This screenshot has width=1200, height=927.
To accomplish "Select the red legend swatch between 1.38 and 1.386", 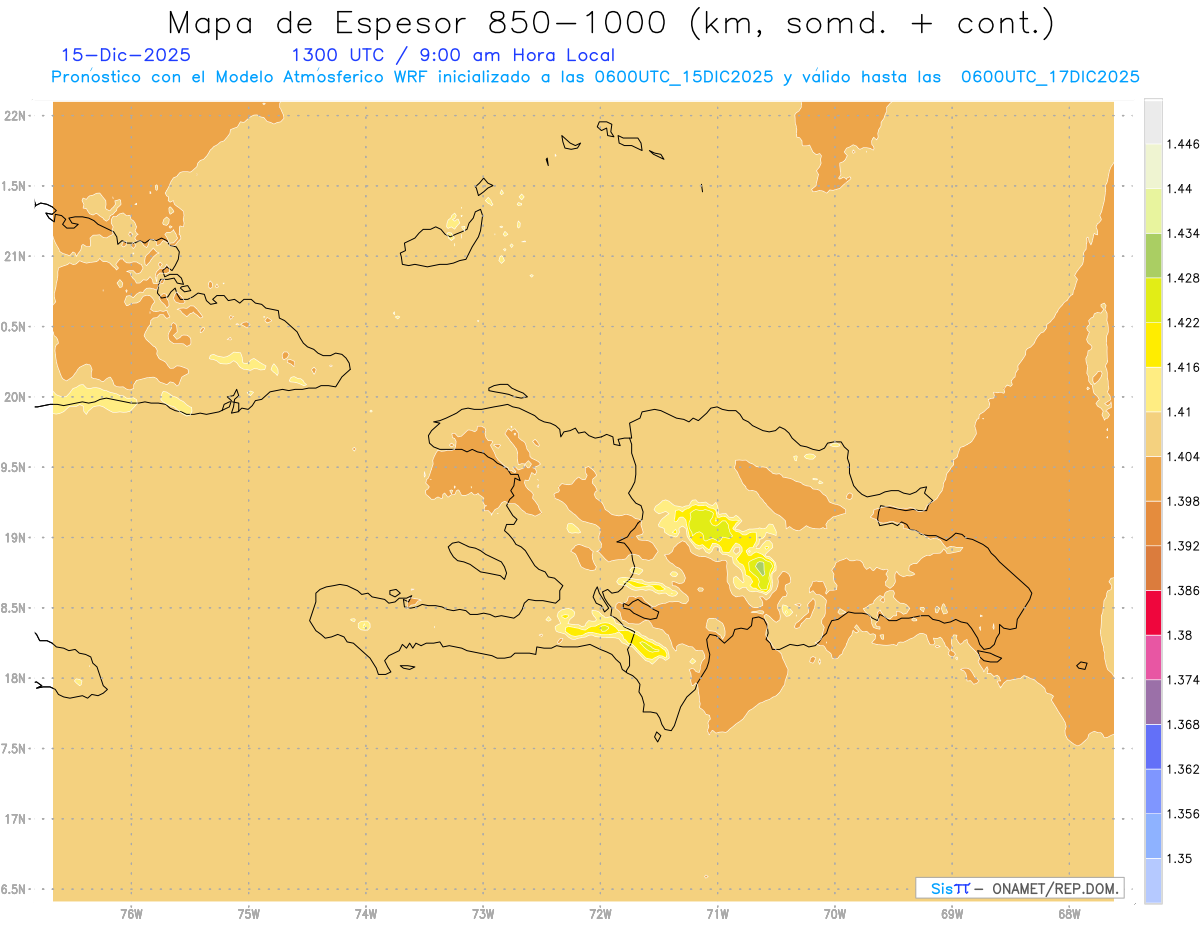I will point(1153,613).
